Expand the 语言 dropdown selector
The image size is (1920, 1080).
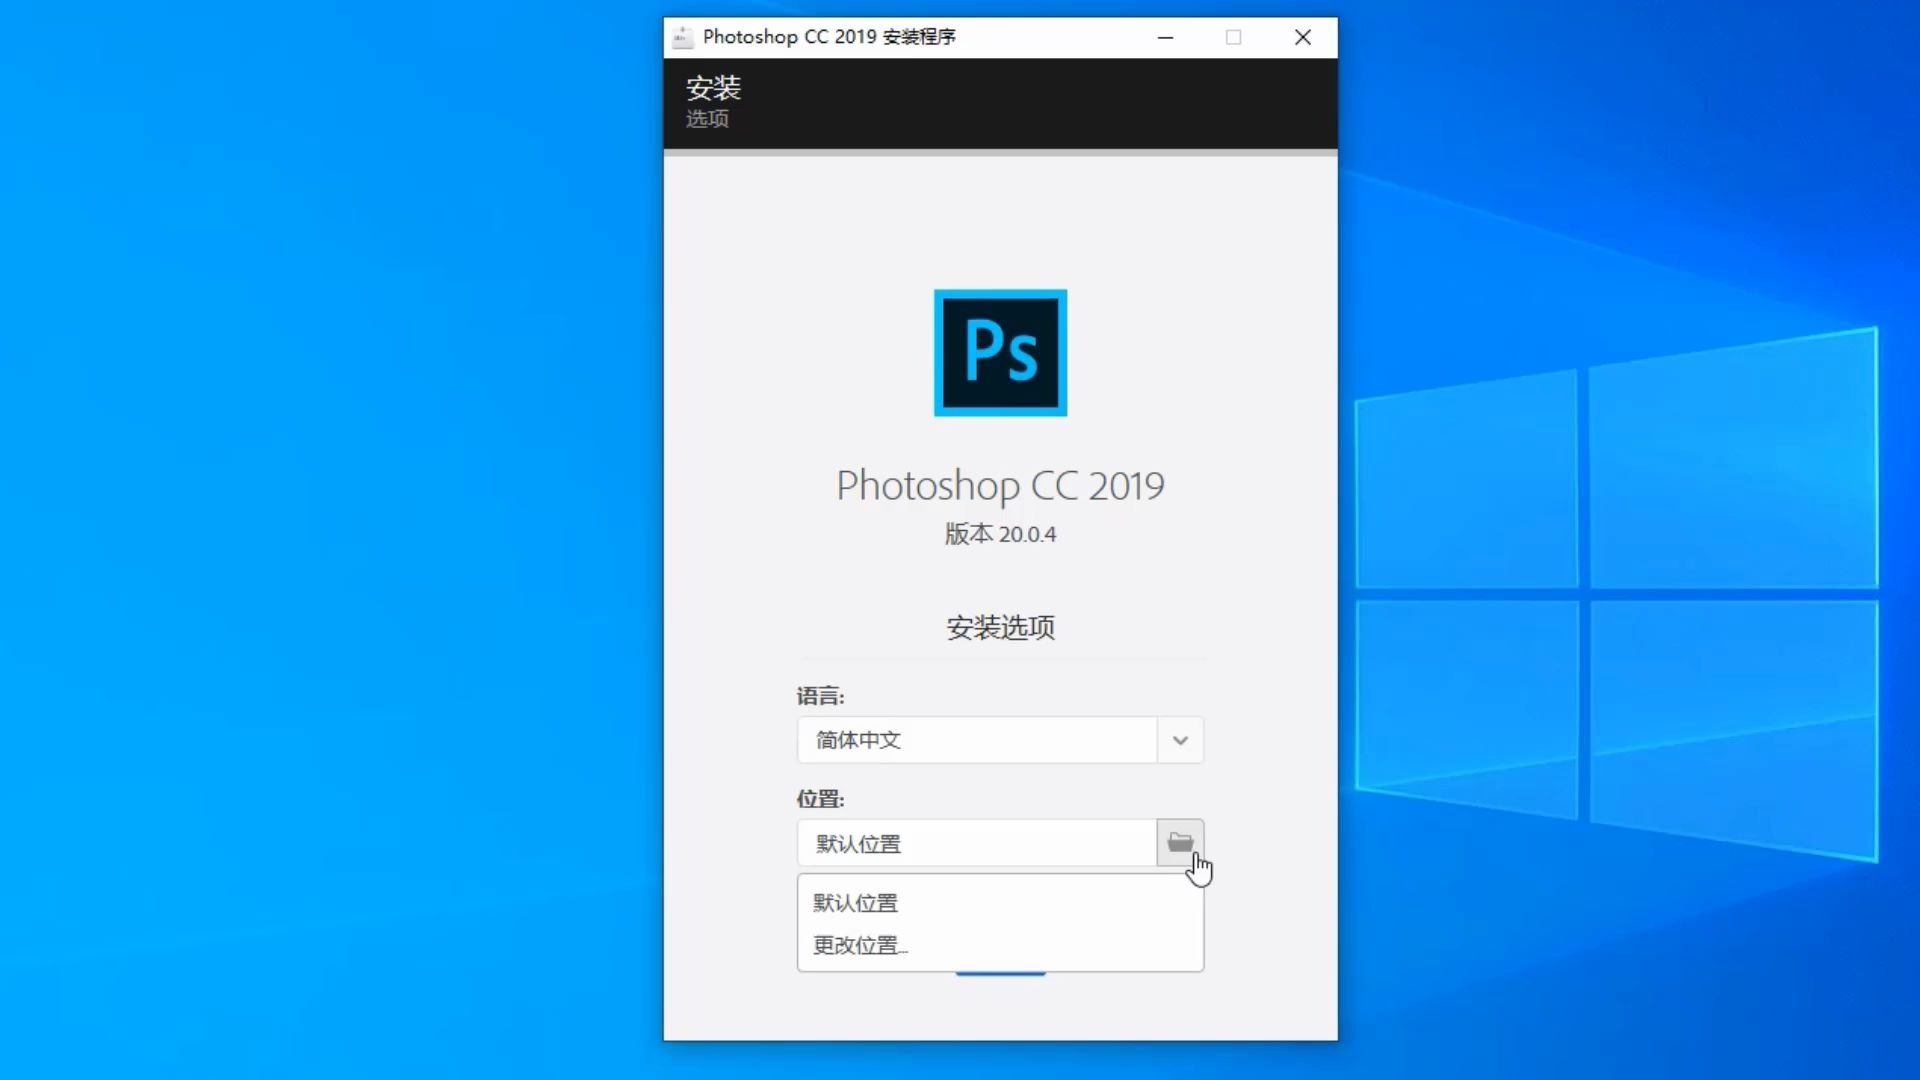coord(1178,740)
